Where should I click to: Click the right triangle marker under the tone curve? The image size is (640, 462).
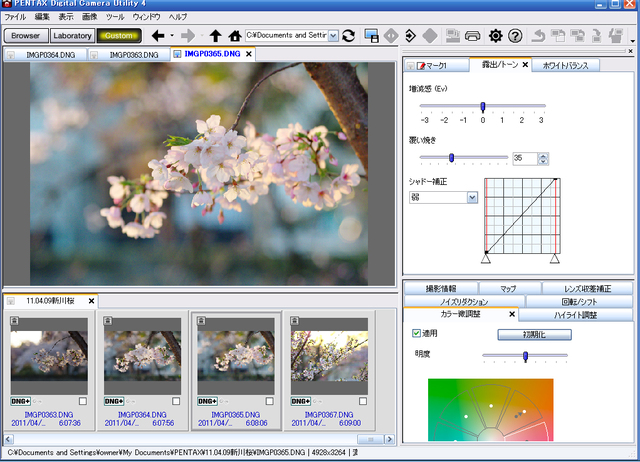555,259
